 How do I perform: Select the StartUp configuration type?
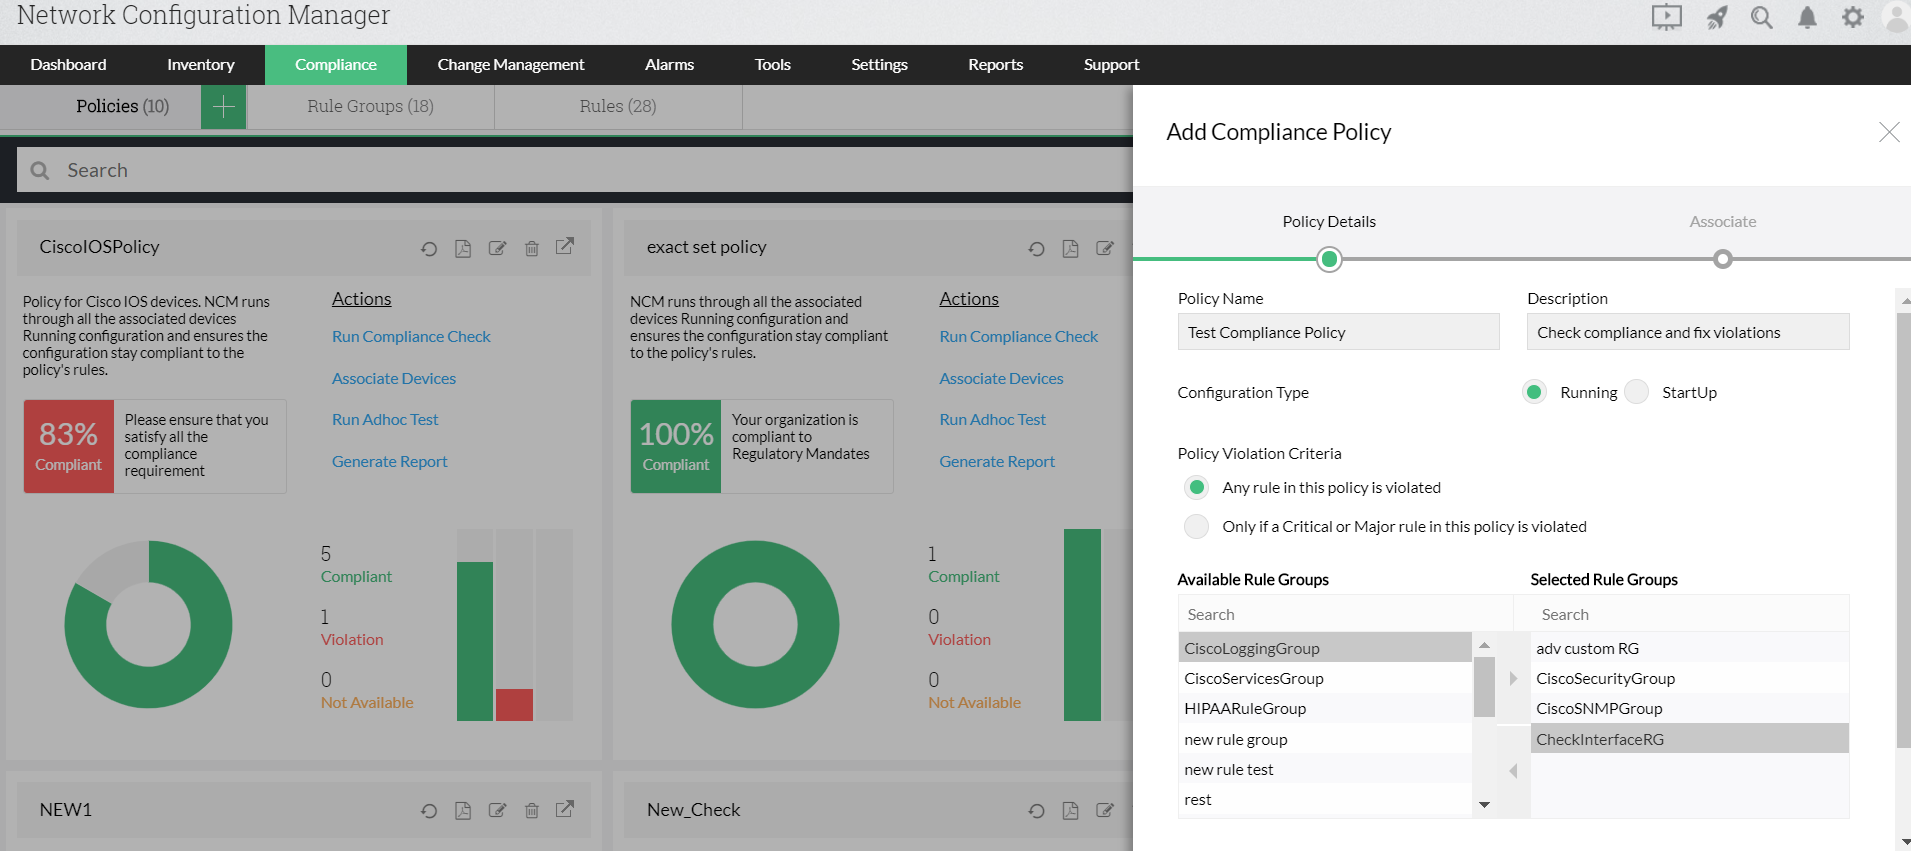pyautogui.click(x=1637, y=392)
